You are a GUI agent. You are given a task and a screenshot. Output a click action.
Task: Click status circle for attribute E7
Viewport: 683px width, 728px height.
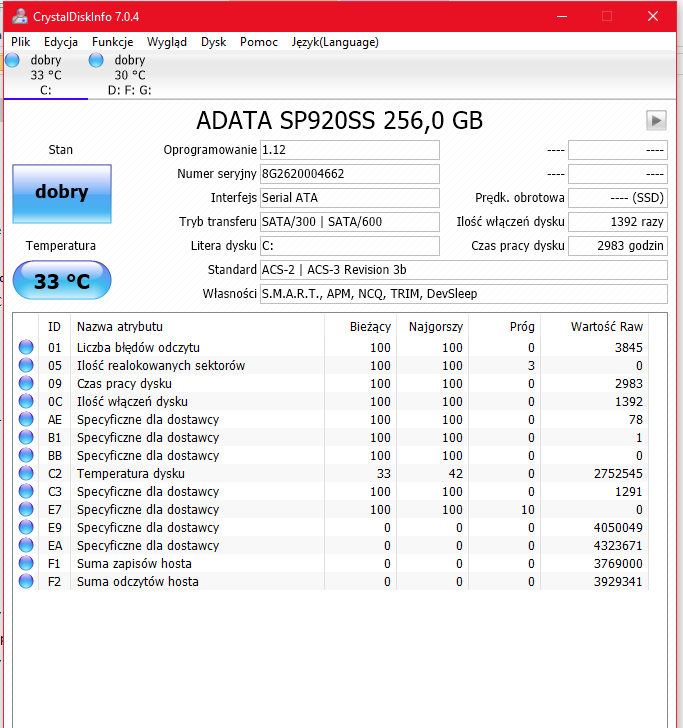[x=26, y=509]
